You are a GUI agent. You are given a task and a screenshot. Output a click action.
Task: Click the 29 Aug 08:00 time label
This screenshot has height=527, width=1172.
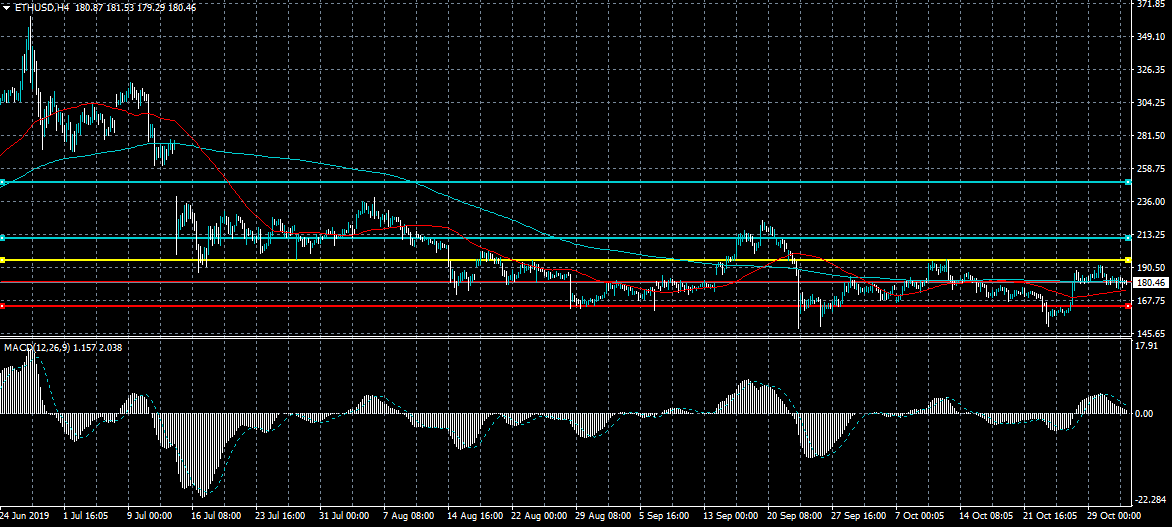[602, 517]
